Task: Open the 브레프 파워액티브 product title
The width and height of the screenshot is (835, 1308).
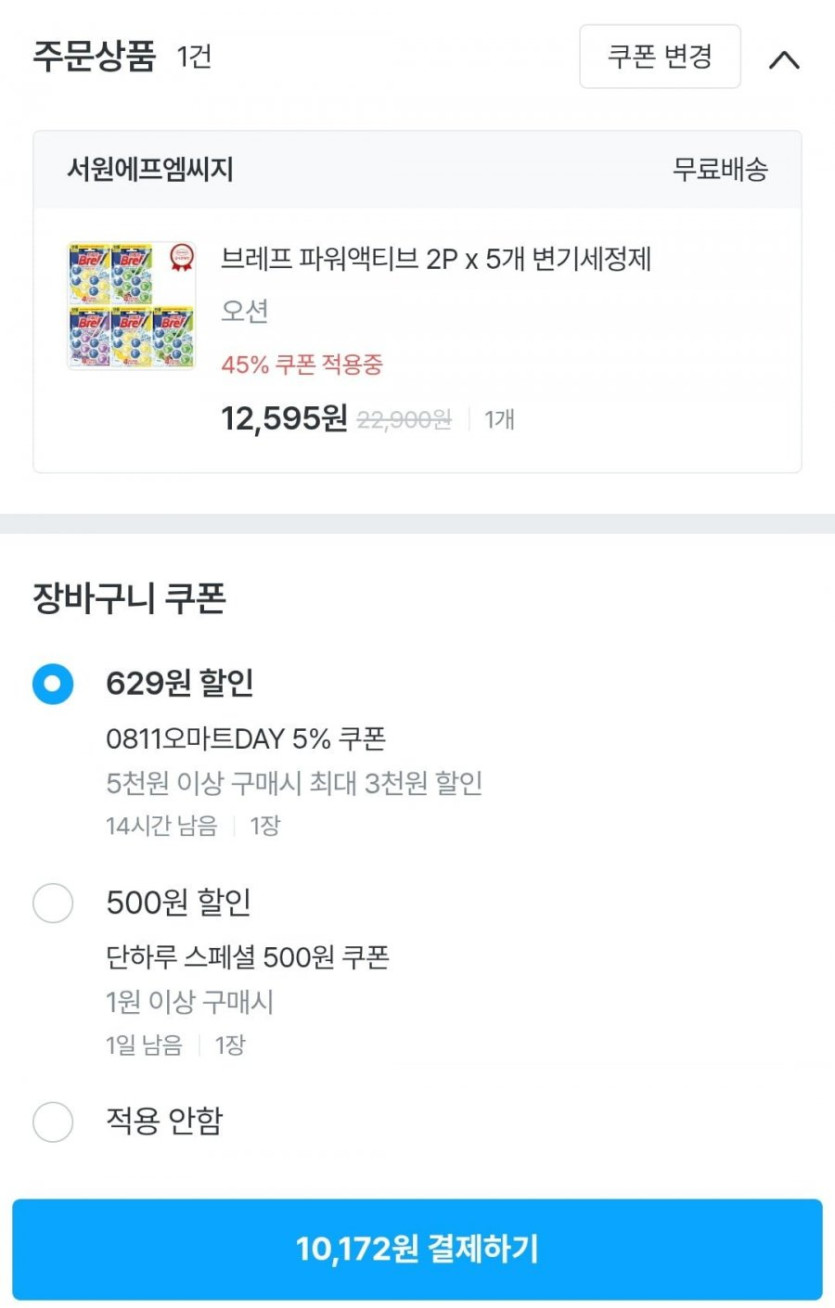Action: point(436,260)
